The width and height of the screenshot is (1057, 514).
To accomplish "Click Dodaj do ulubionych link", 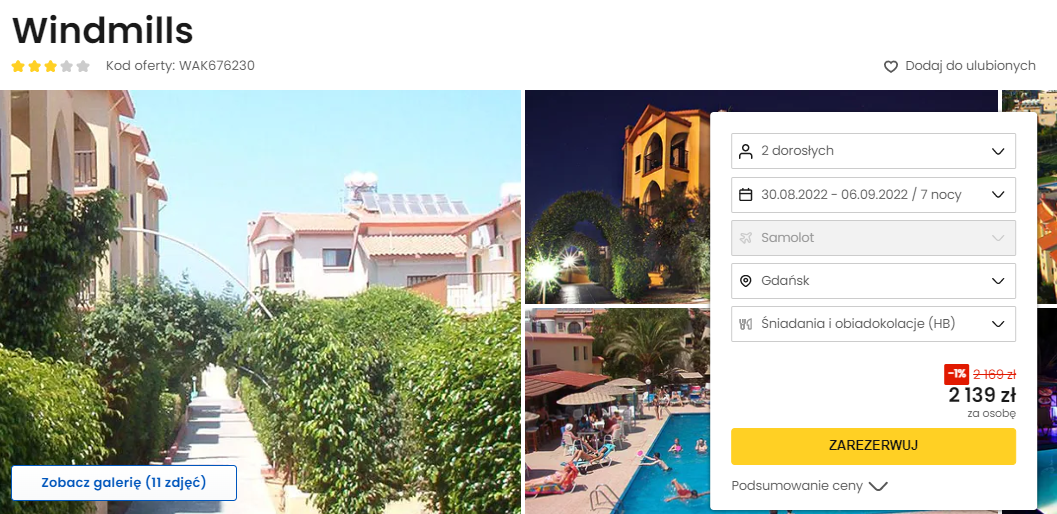I will click(970, 66).
